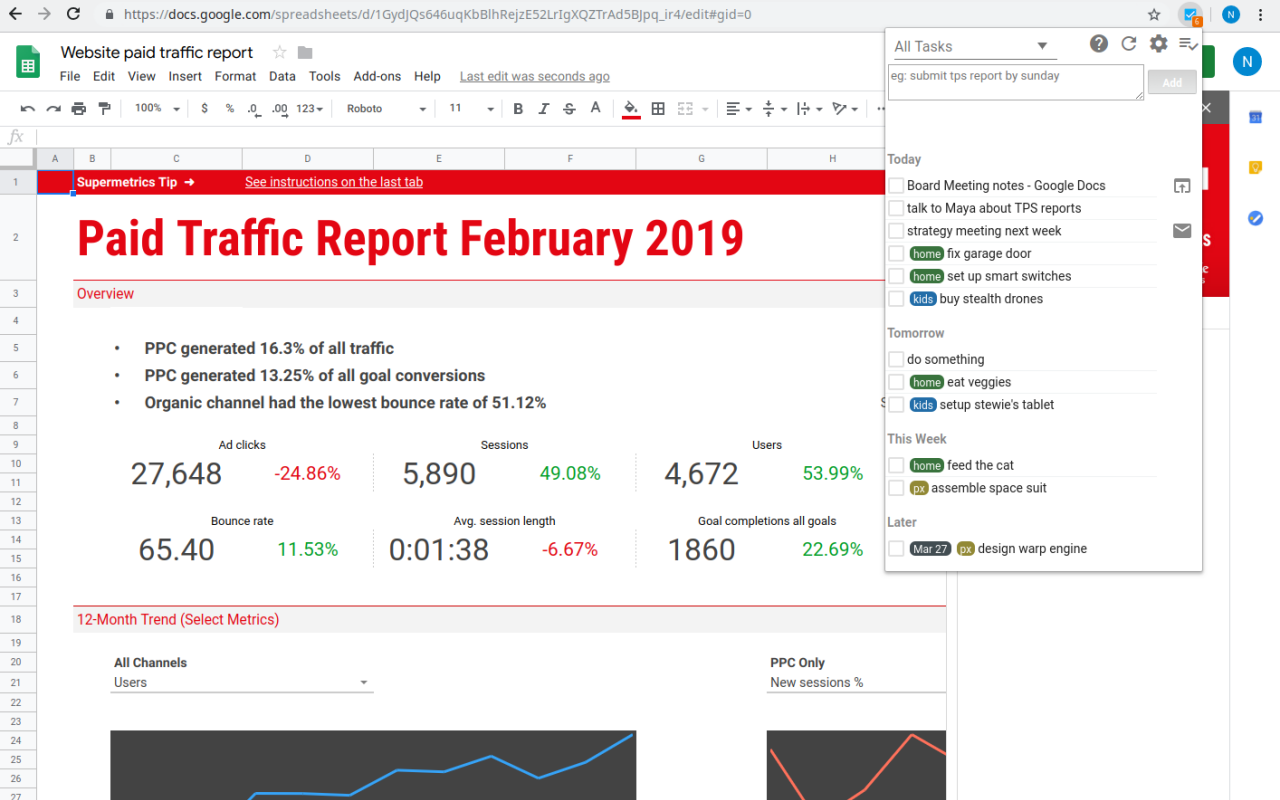Click the help question mark icon
This screenshot has height=800, width=1280.
tap(1098, 43)
